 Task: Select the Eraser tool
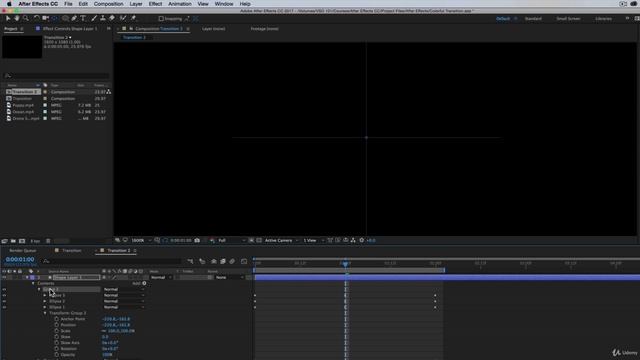[112, 18]
